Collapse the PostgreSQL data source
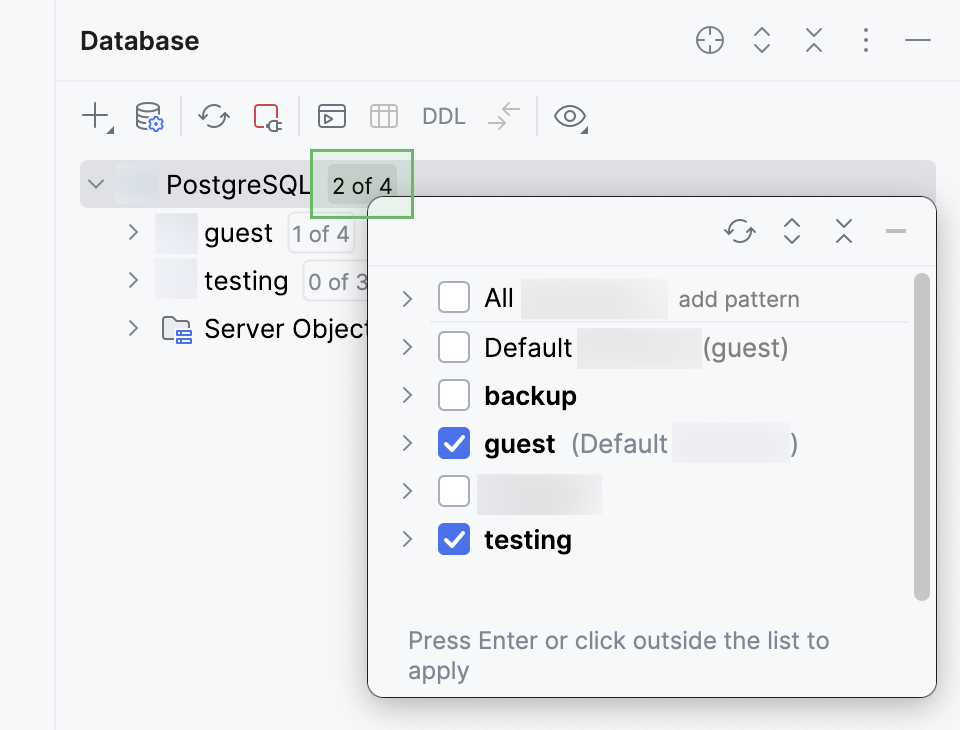960x730 pixels. click(x=96, y=184)
